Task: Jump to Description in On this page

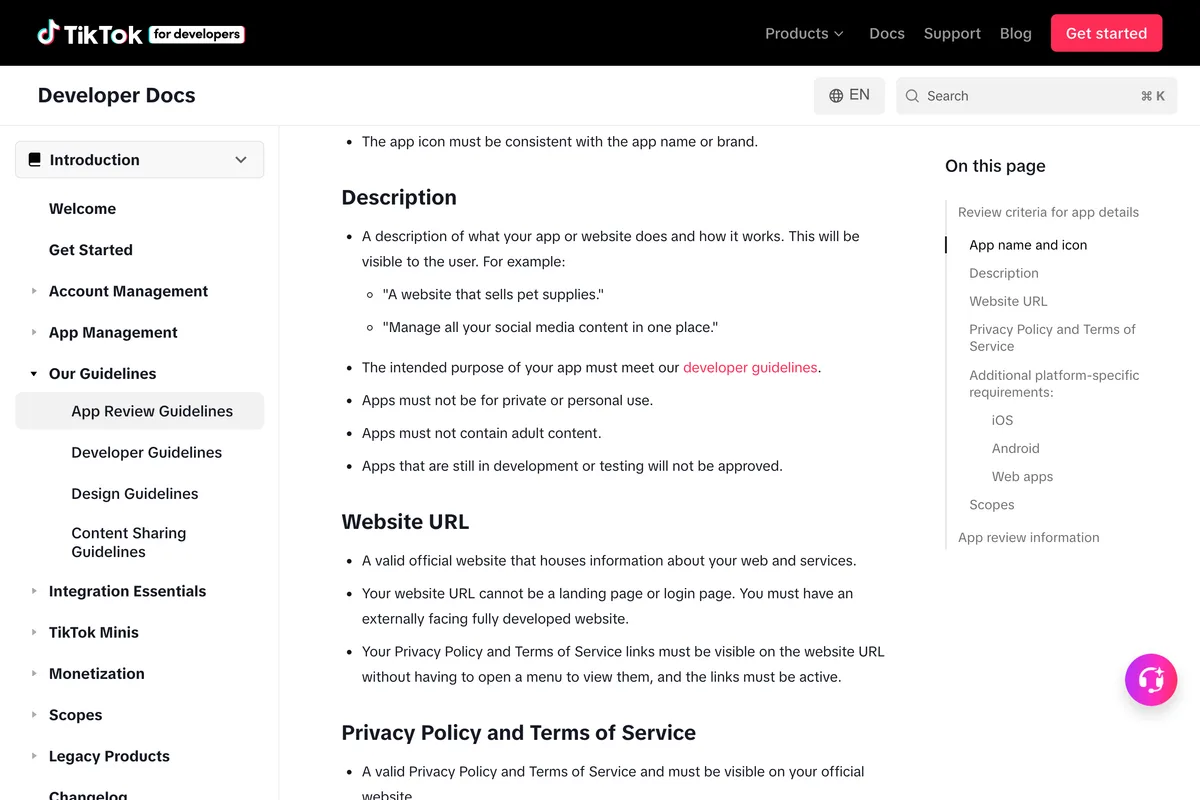Action: [1004, 273]
